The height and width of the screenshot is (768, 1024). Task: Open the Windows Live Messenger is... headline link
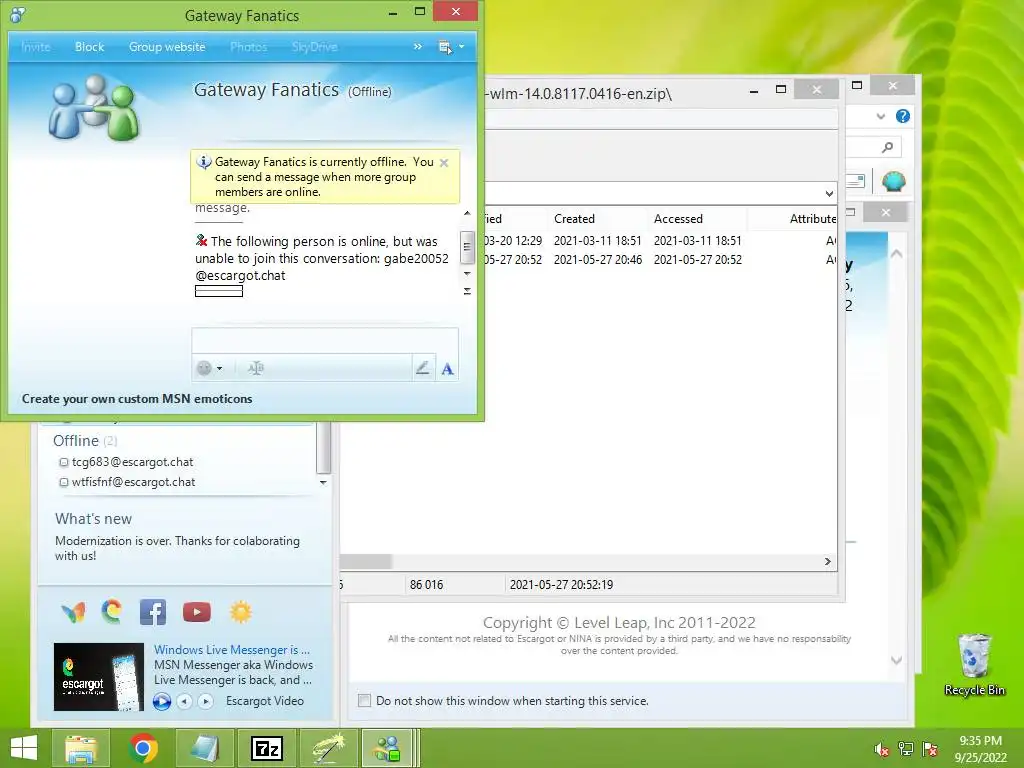coord(232,650)
